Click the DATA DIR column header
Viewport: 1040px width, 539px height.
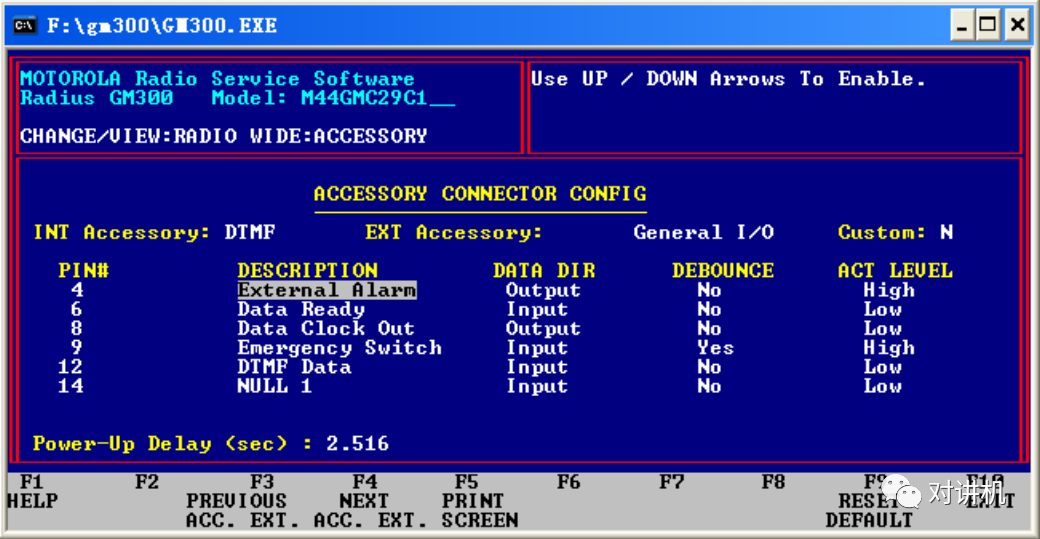[544, 271]
